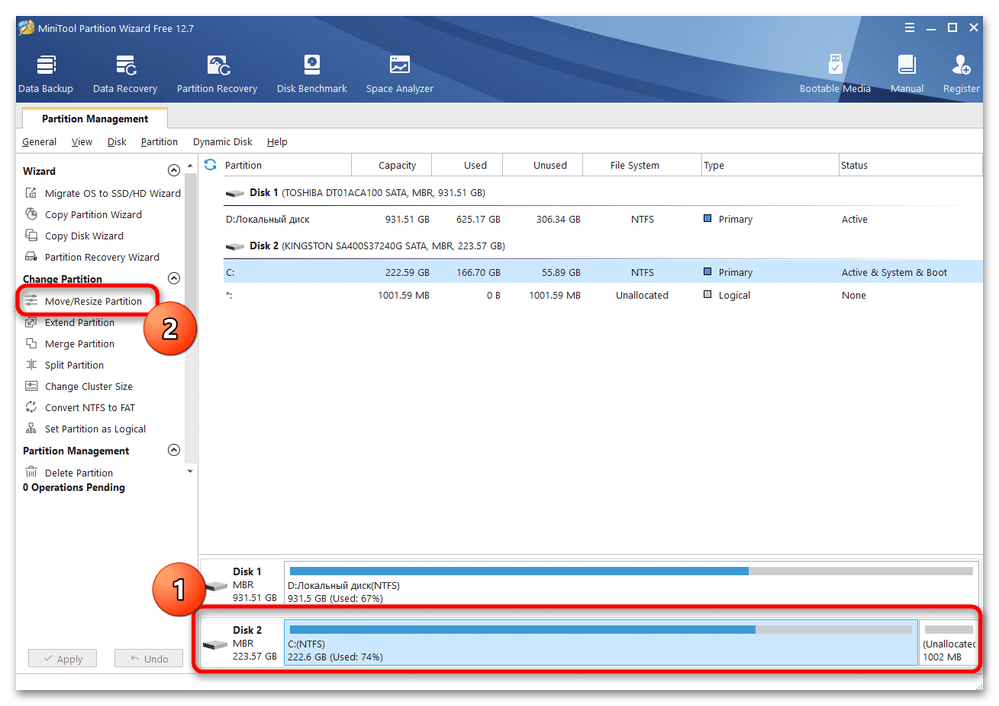Select Disk 1 usage bar in disk map
The image size is (999, 706).
[x=630, y=584]
